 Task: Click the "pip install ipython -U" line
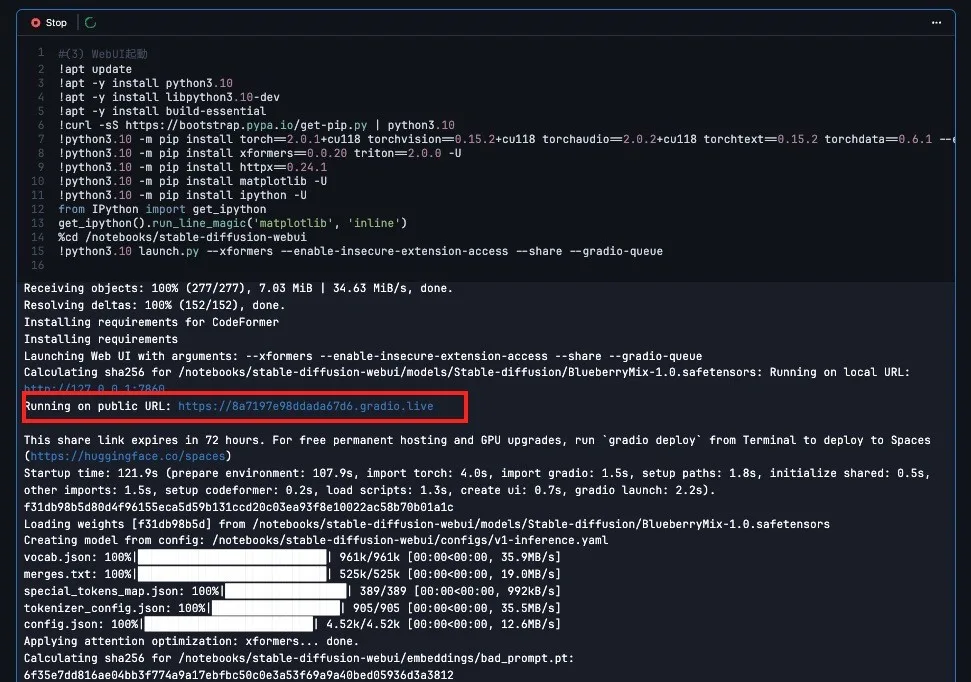(183, 195)
